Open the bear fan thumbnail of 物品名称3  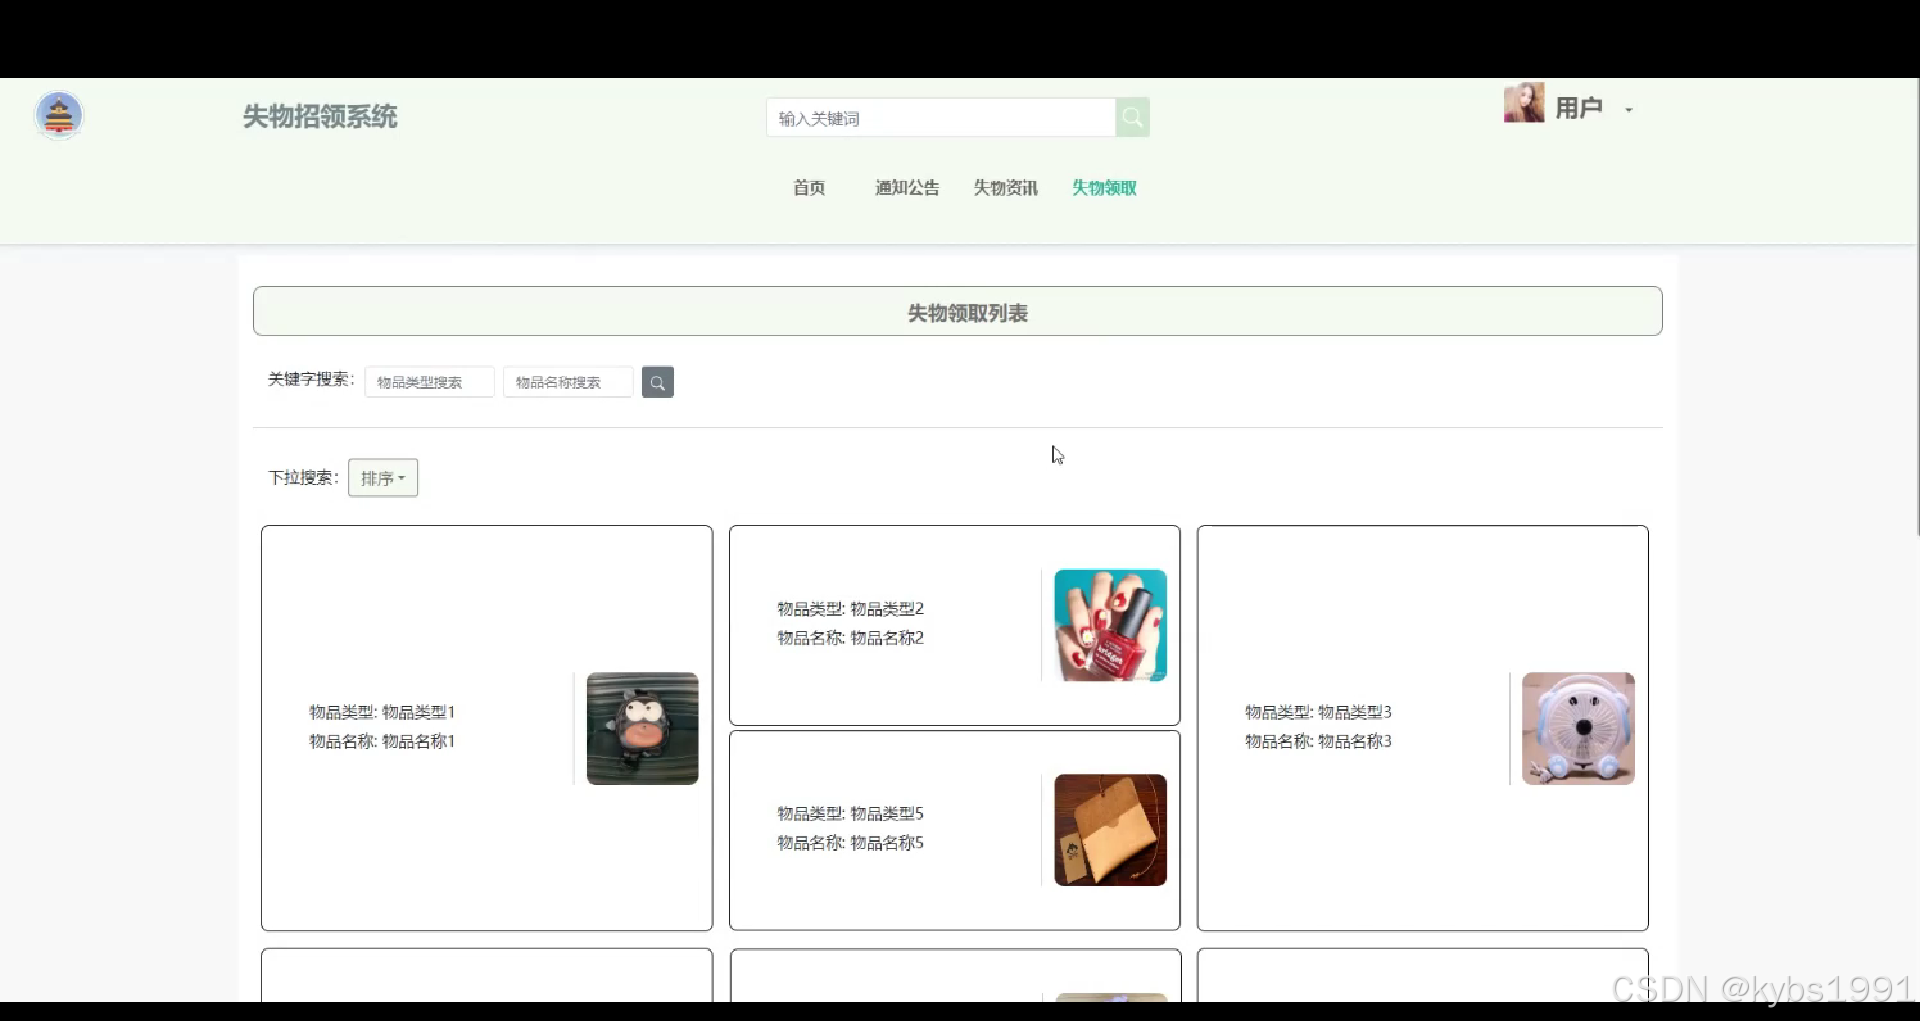point(1579,728)
